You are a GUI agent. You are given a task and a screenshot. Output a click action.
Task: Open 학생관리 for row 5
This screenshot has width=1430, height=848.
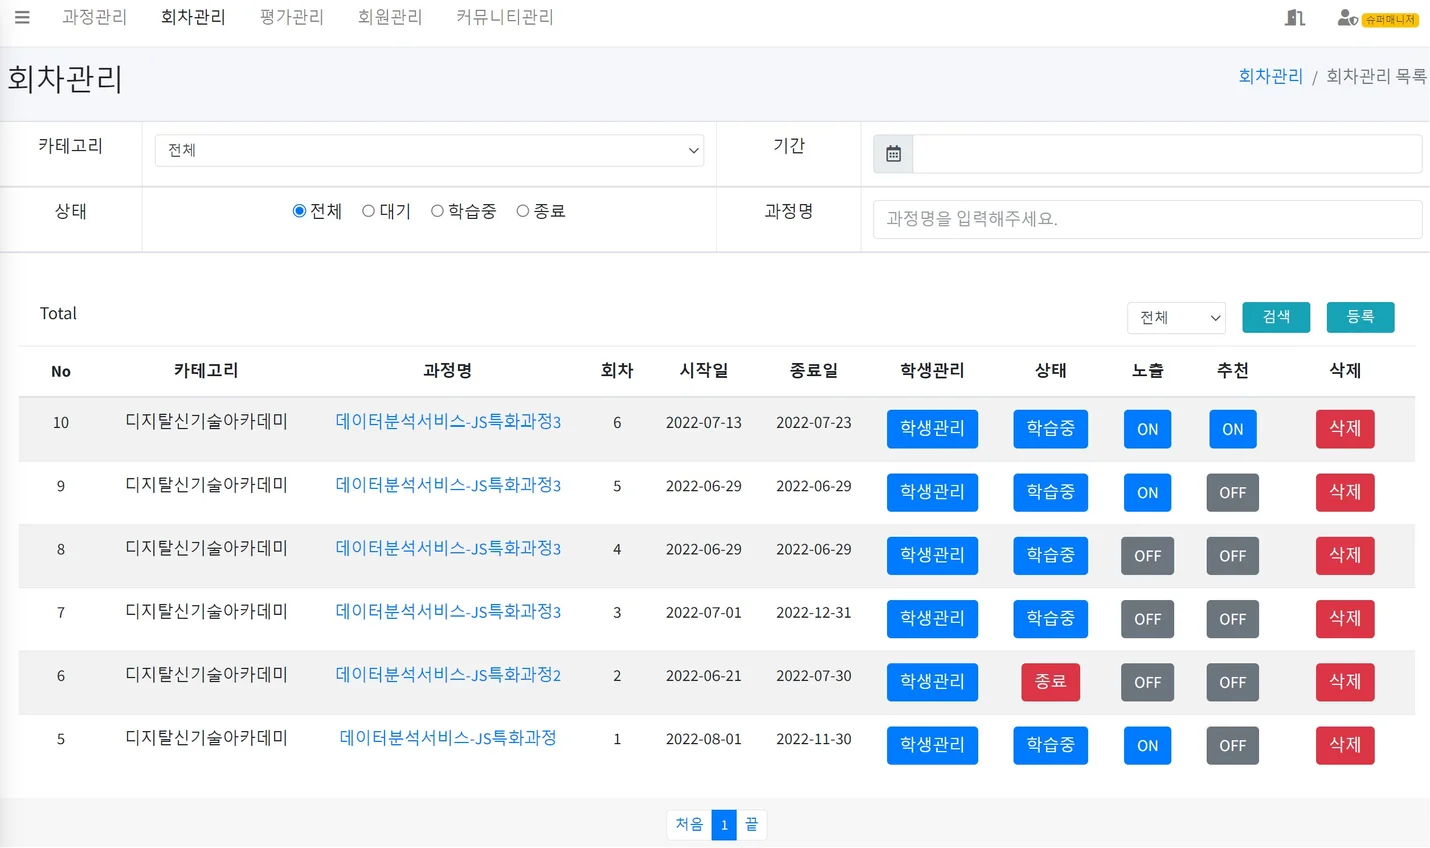pos(932,745)
